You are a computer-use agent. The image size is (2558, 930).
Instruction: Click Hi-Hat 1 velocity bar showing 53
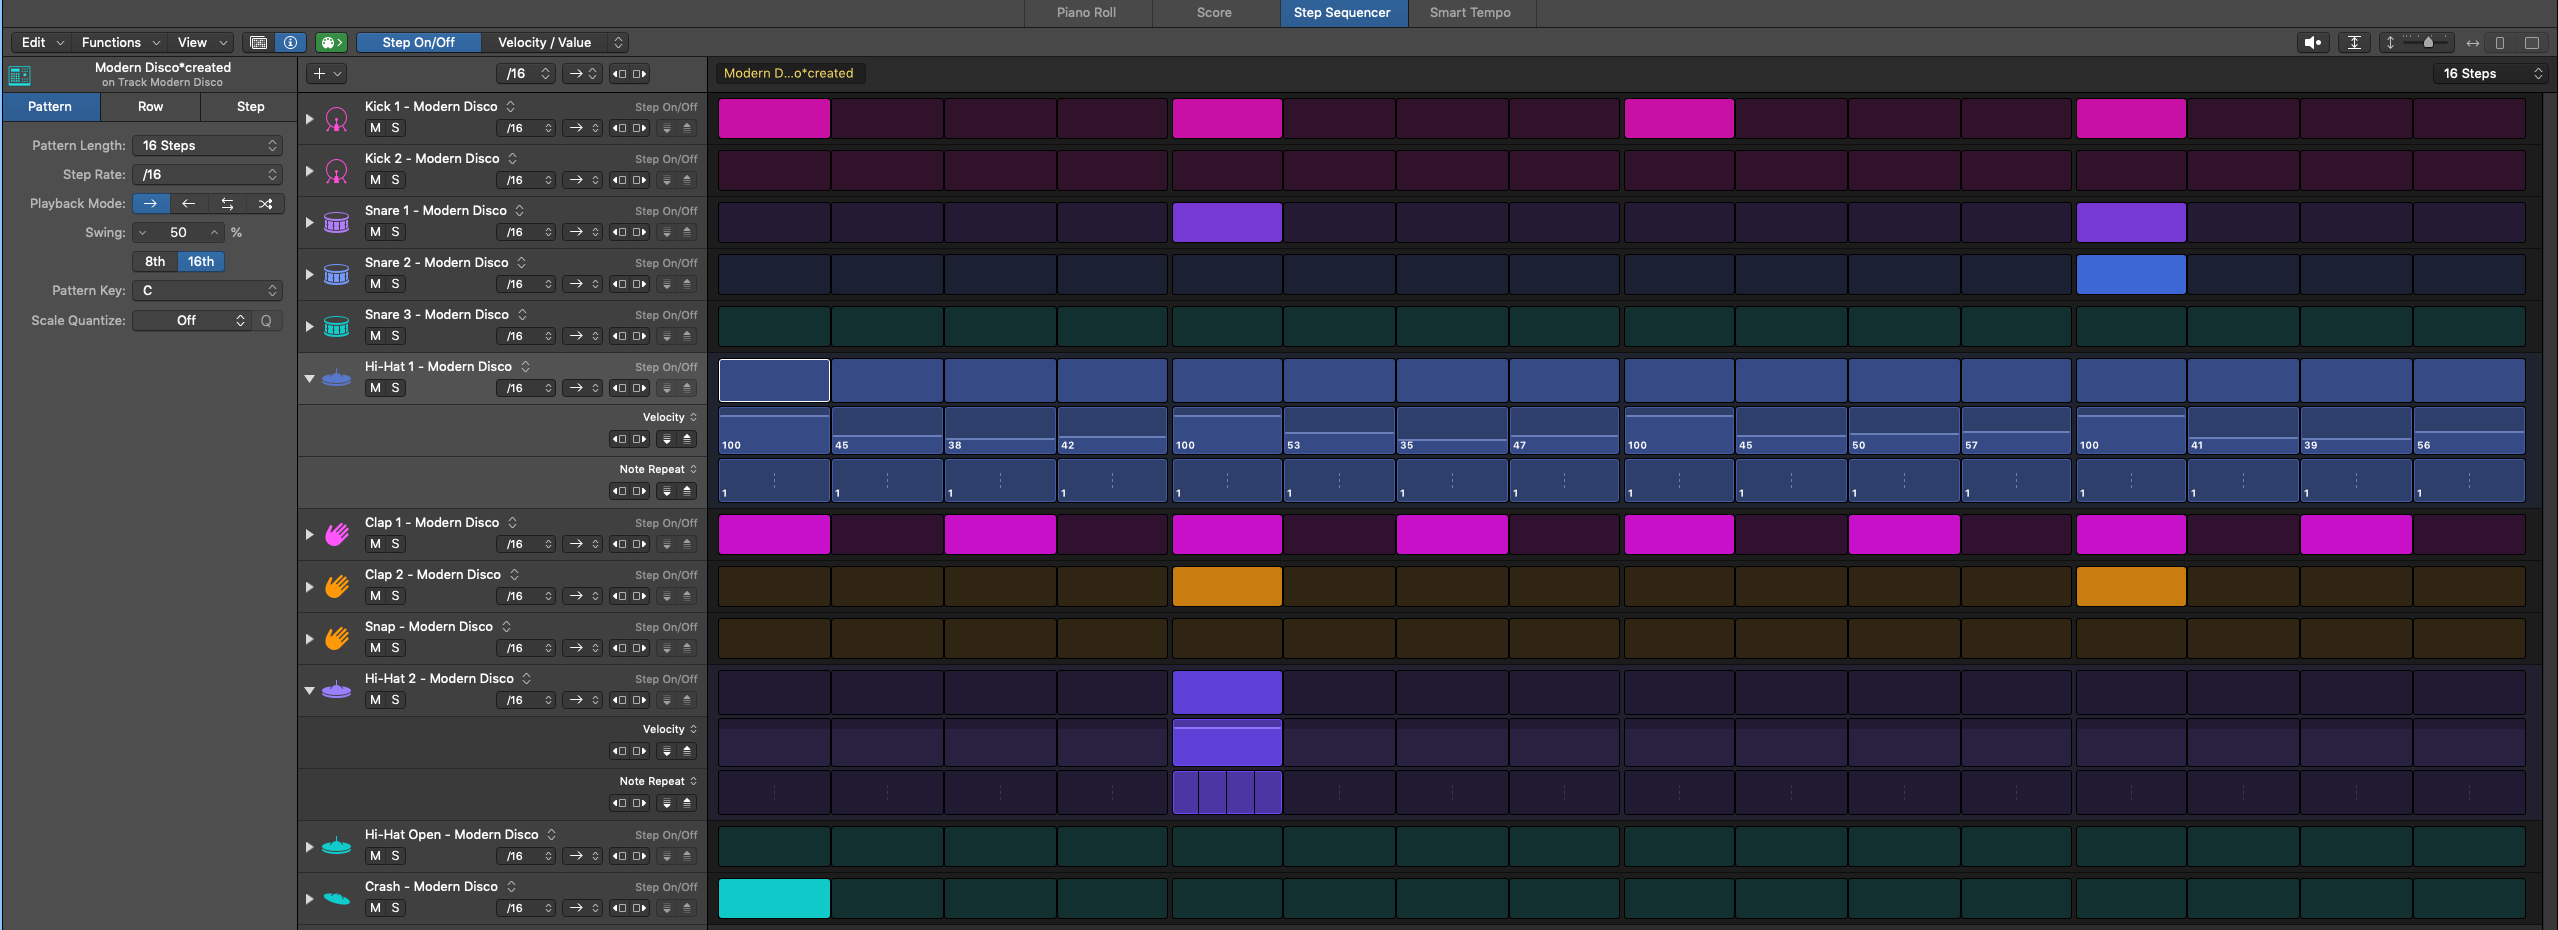pos(1339,430)
